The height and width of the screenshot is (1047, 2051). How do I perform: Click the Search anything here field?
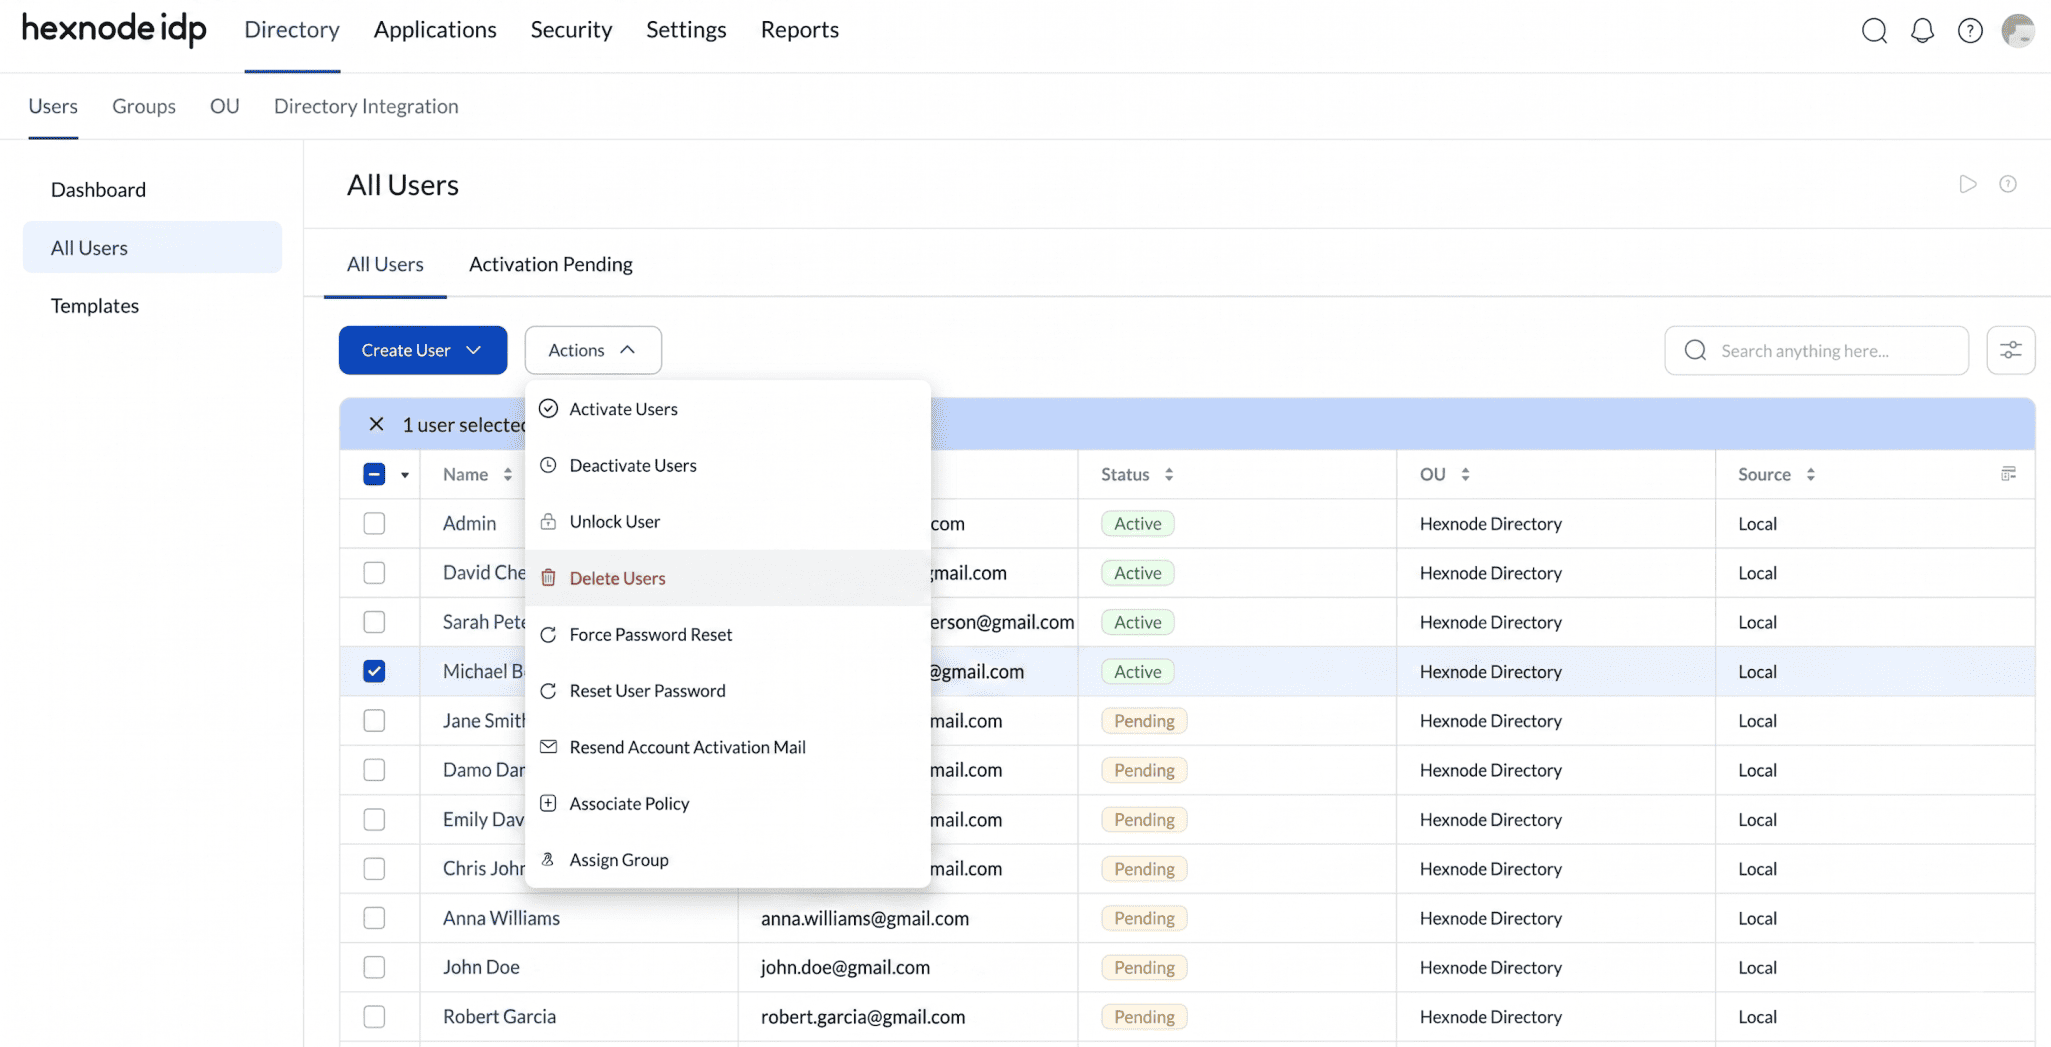[x=1816, y=350]
